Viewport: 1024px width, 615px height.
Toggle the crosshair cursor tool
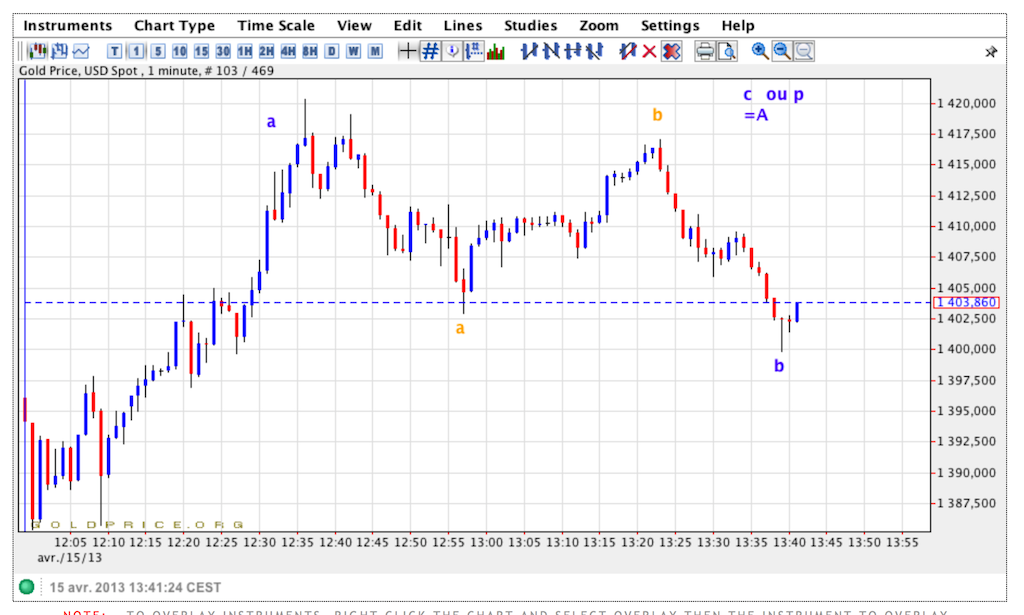pyautogui.click(x=407, y=51)
